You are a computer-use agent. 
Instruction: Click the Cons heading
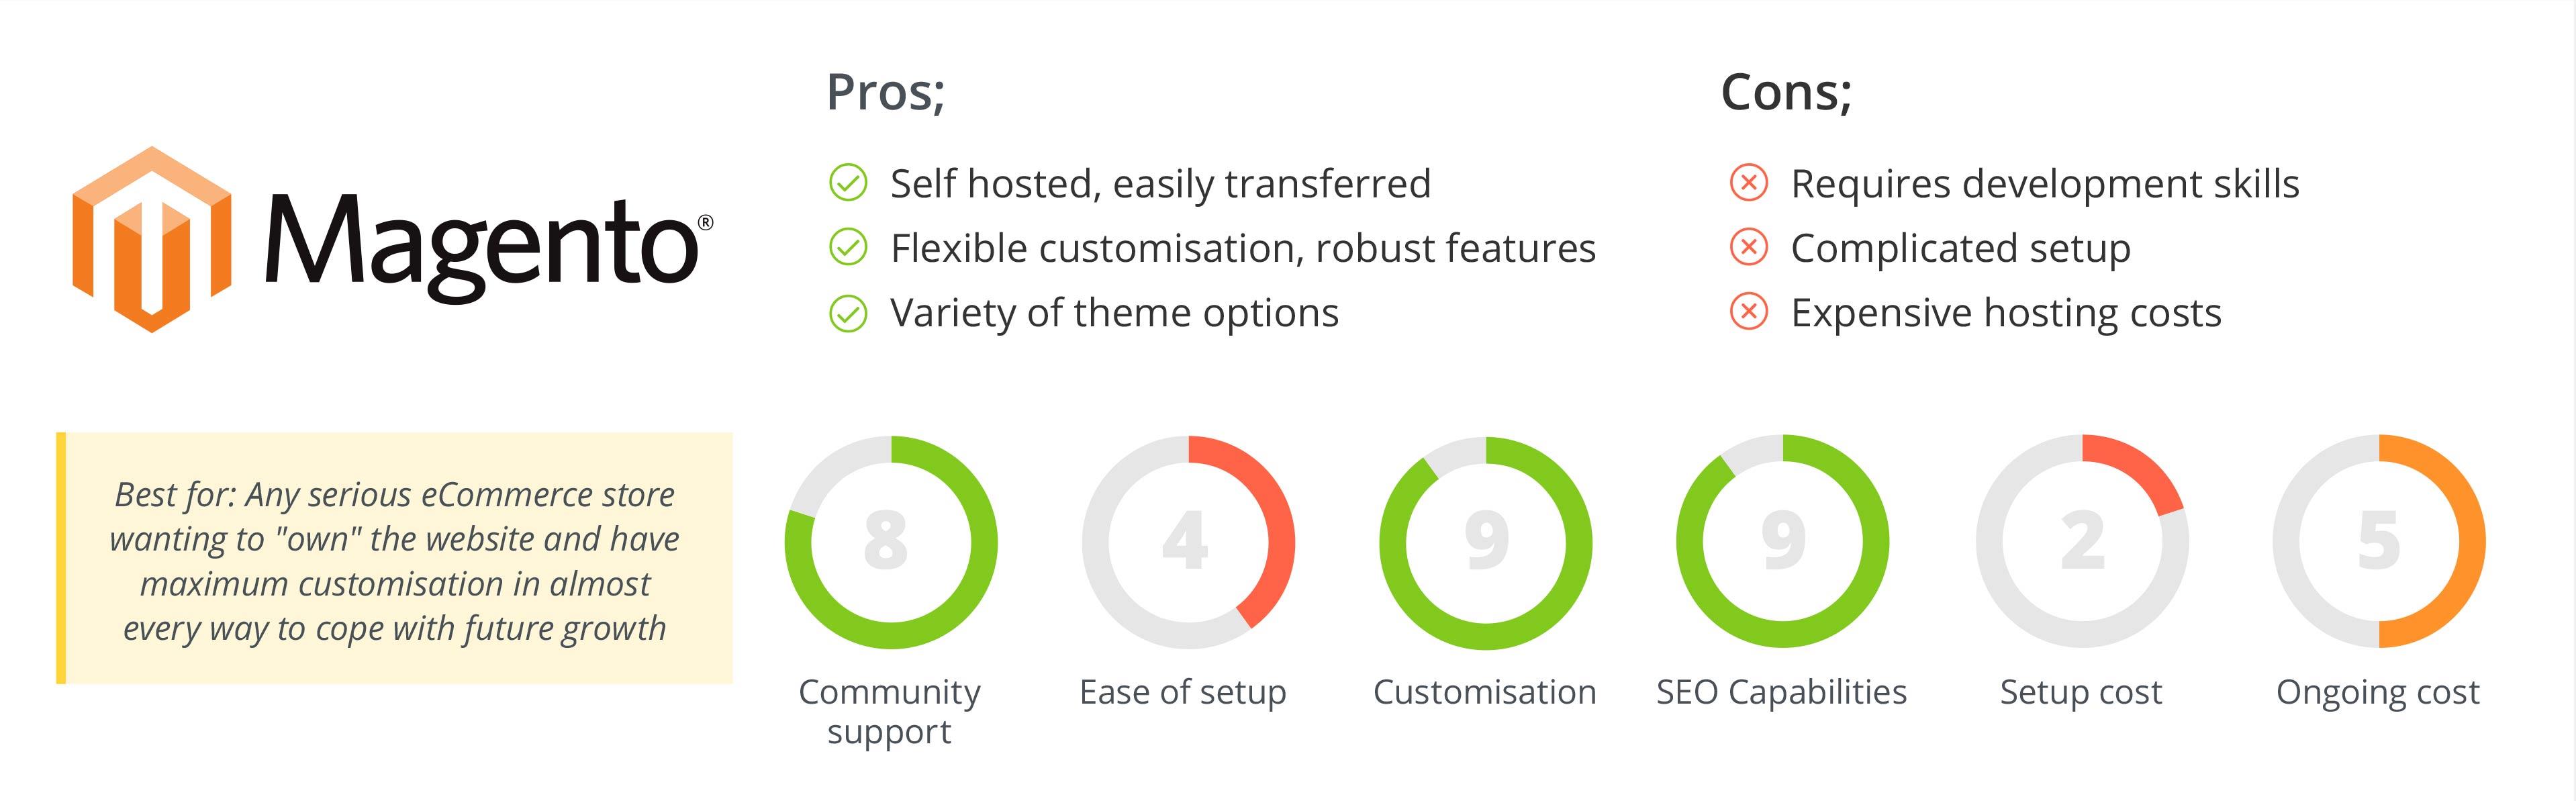1786,92
